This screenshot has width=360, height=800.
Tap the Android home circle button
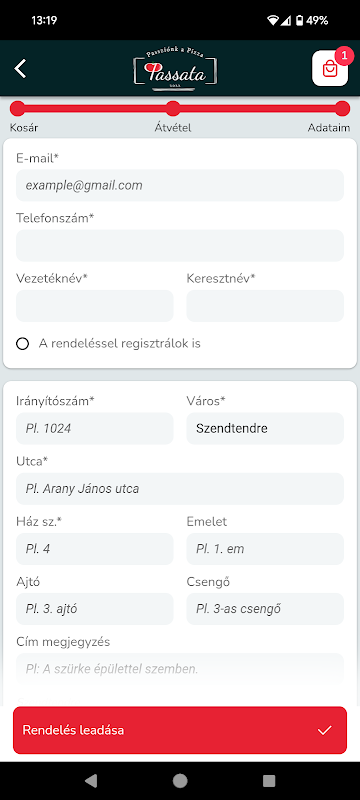180,781
